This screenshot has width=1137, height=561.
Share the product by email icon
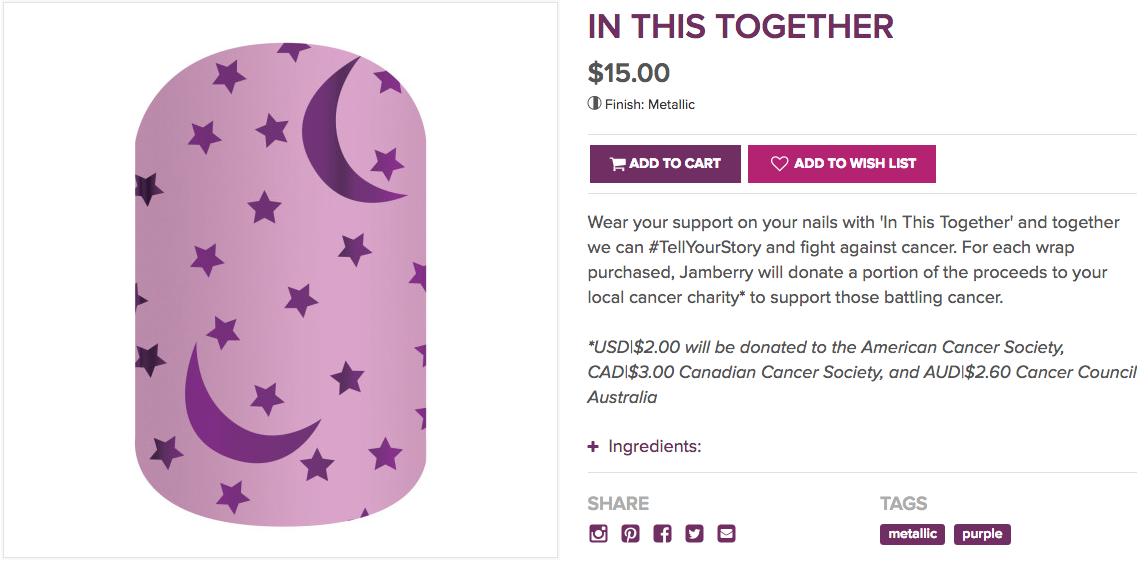pos(727,534)
